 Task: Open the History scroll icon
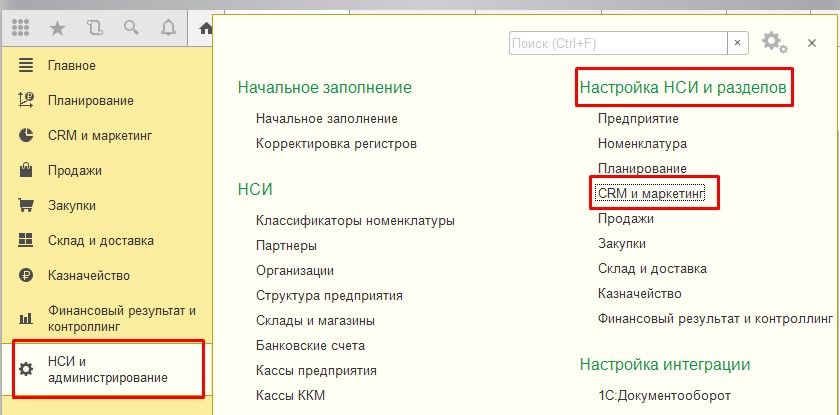tap(94, 28)
